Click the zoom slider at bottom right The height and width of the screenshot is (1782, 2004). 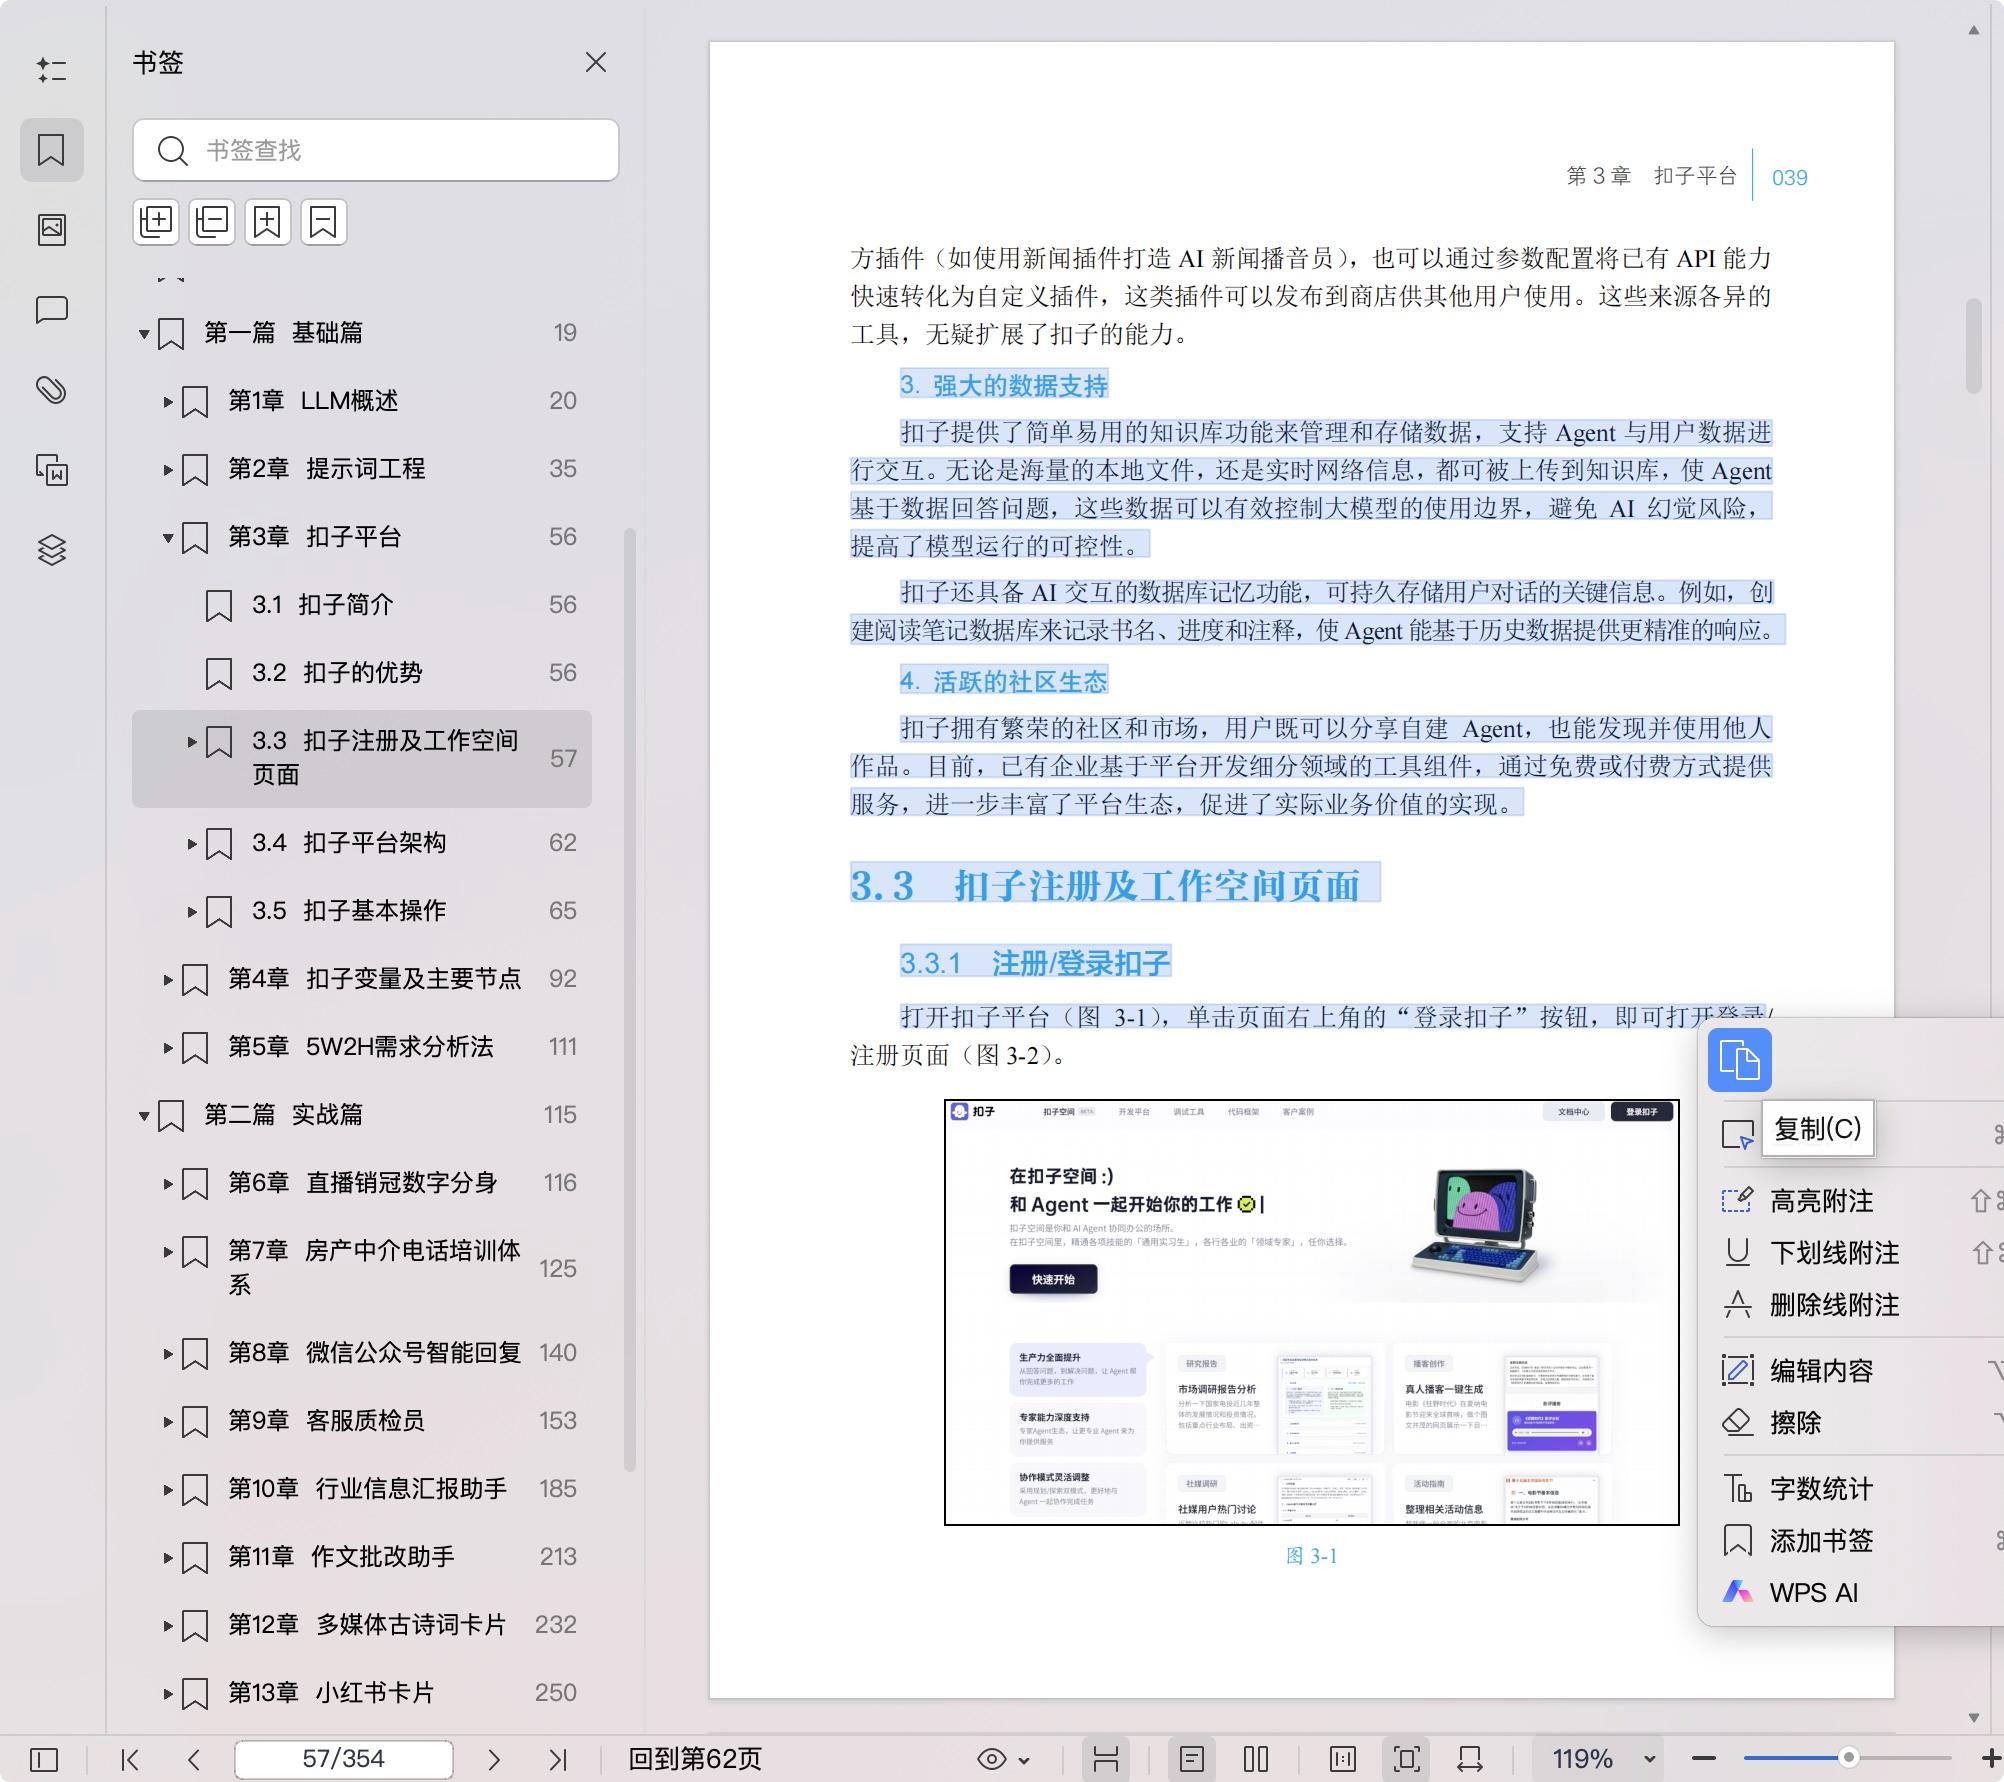[x=1848, y=1759]
